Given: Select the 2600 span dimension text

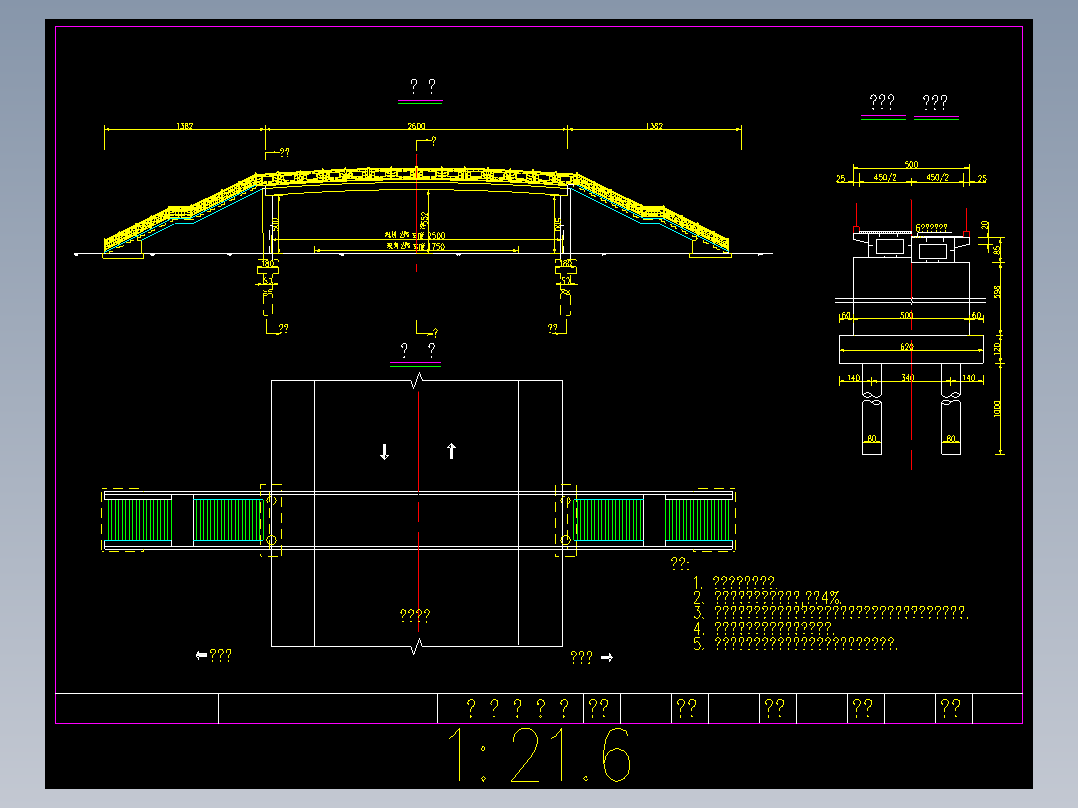Looking at the screenshot, I should click(x=416, y=126).
